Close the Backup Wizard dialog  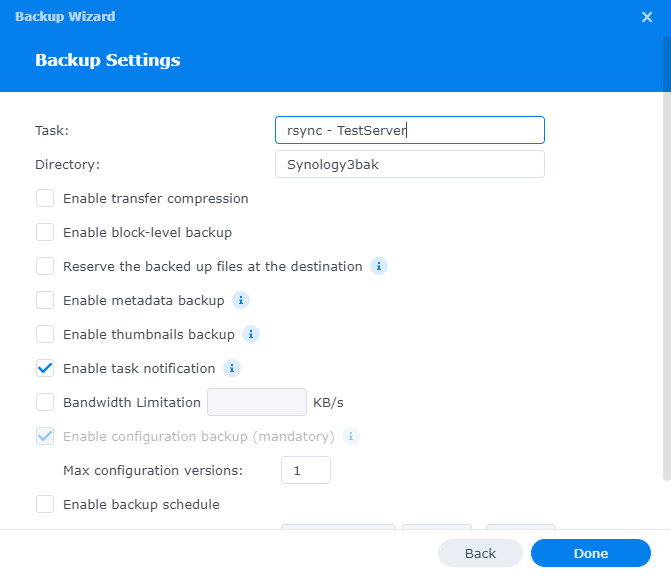[647, 17]
